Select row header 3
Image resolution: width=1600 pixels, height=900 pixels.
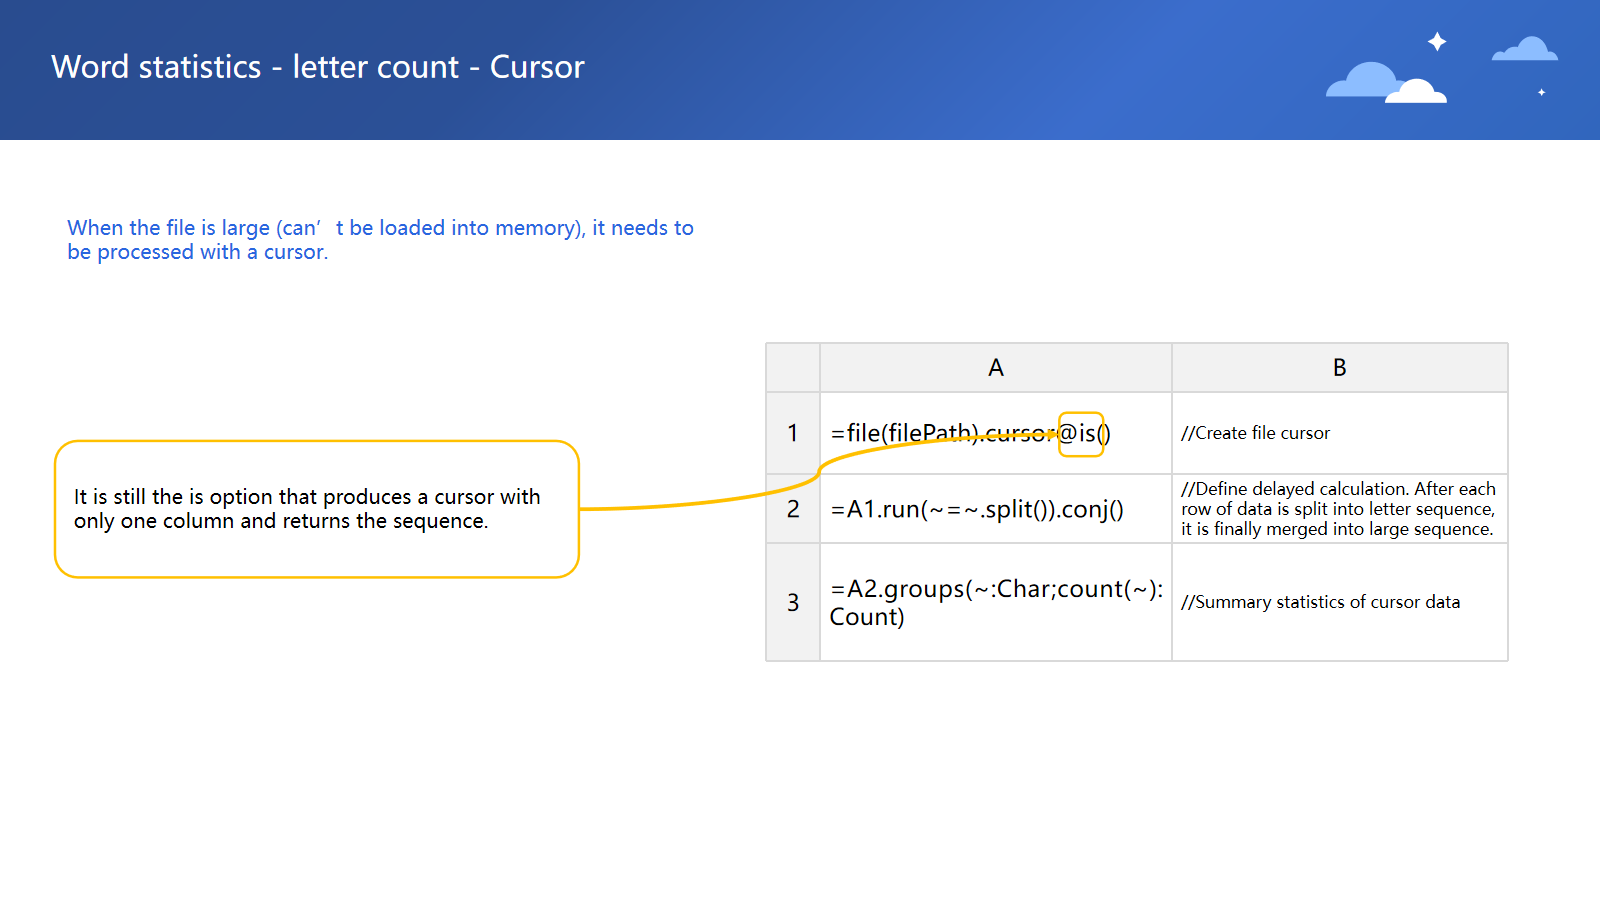(793, 602)
